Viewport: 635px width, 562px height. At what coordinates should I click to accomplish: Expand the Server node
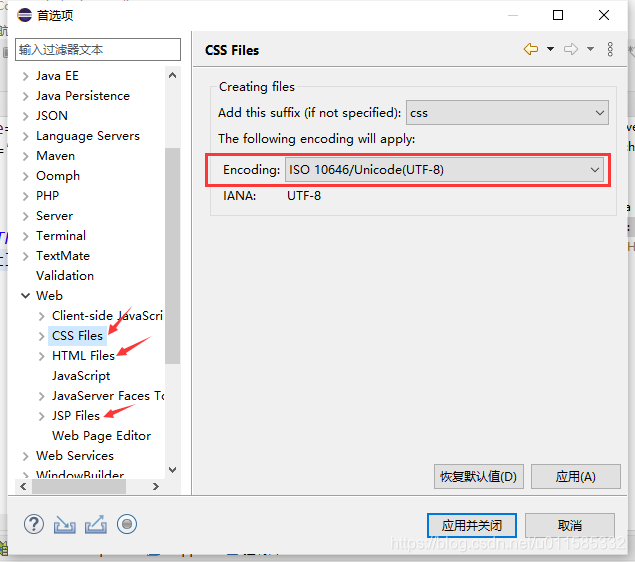tap(26, 216)
